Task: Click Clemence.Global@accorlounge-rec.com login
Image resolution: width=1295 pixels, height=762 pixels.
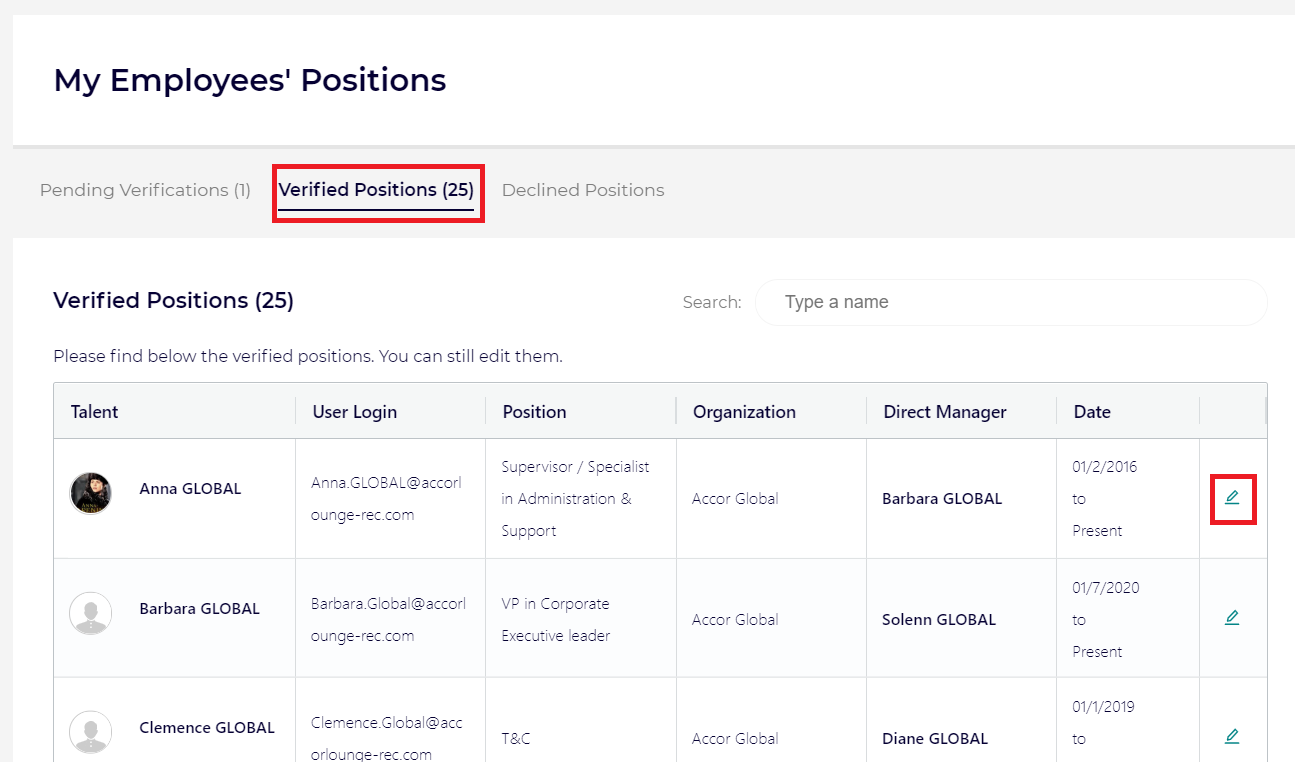Action: pos(387,738)
